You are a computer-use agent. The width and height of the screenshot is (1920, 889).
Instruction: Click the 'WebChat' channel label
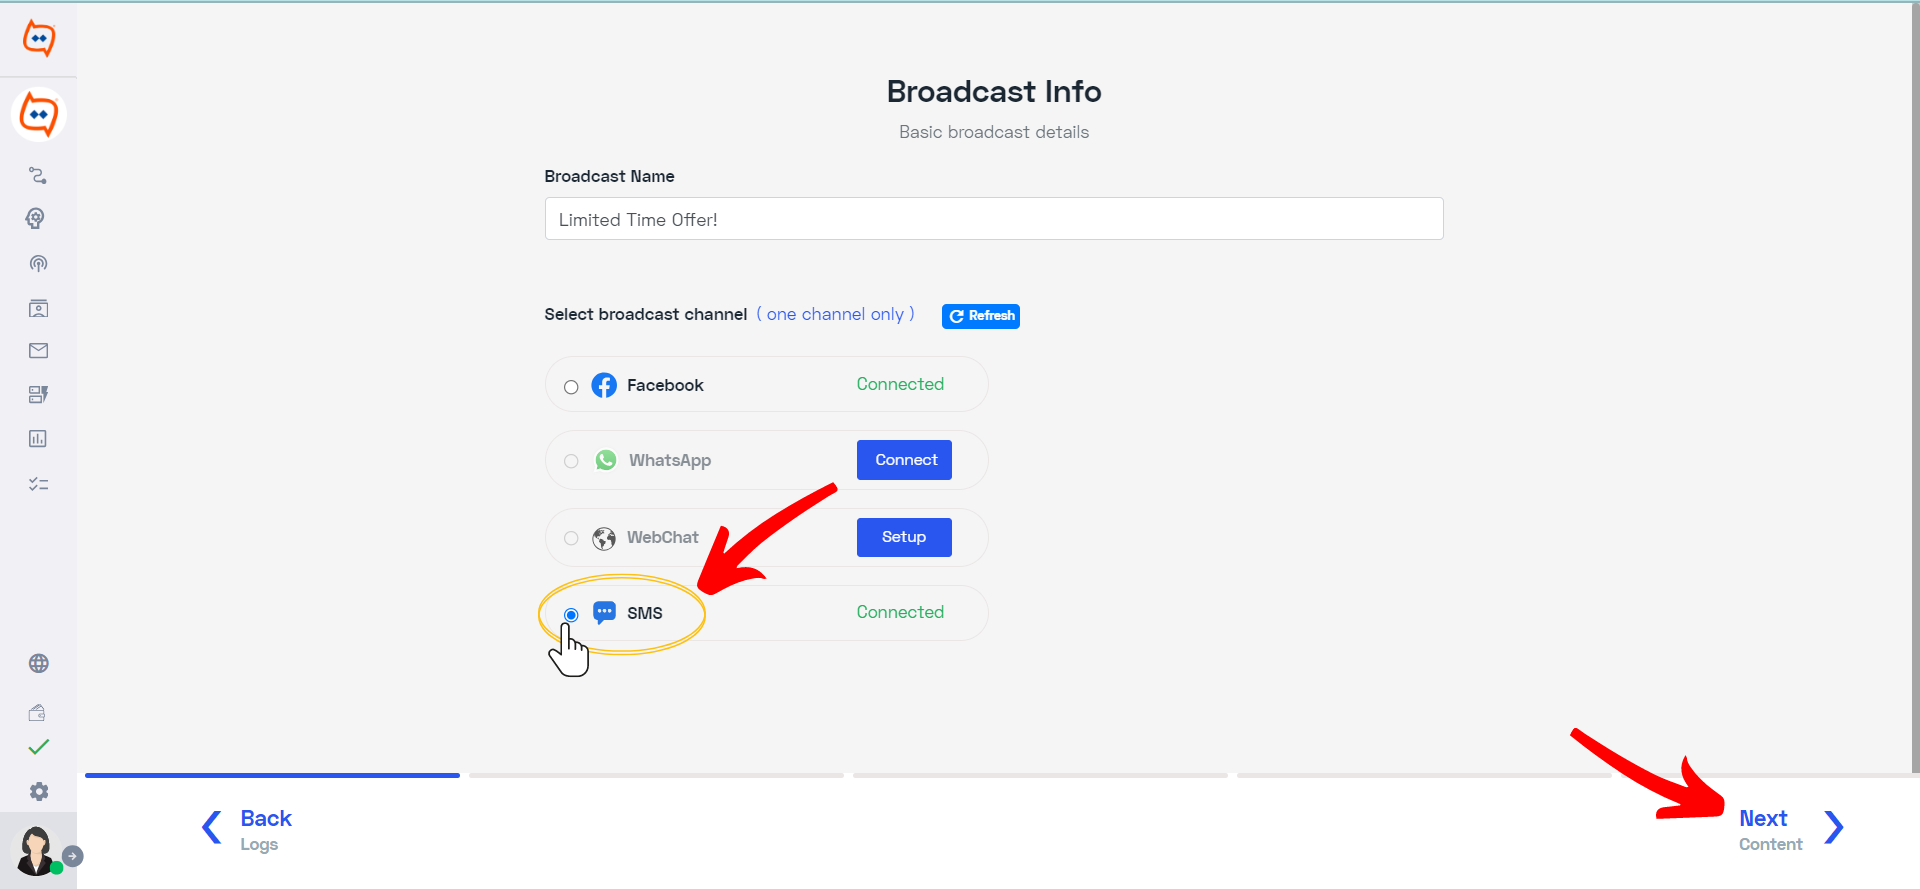point(663,537)
